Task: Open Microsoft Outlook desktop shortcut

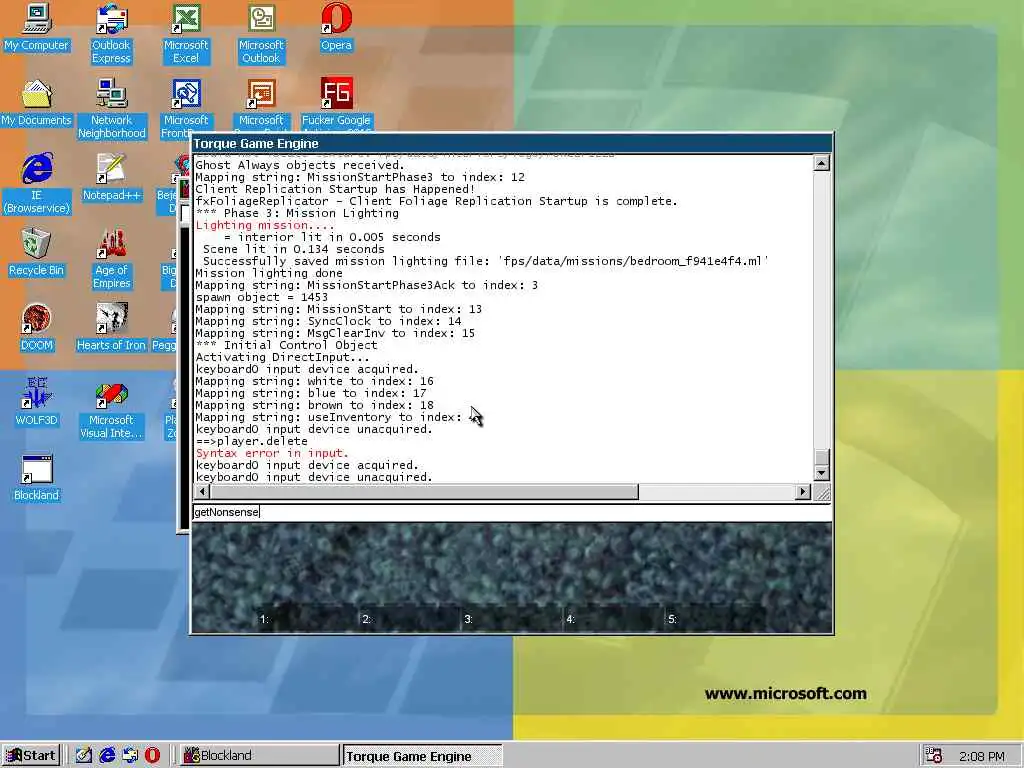Action: [x=261, y=34]
